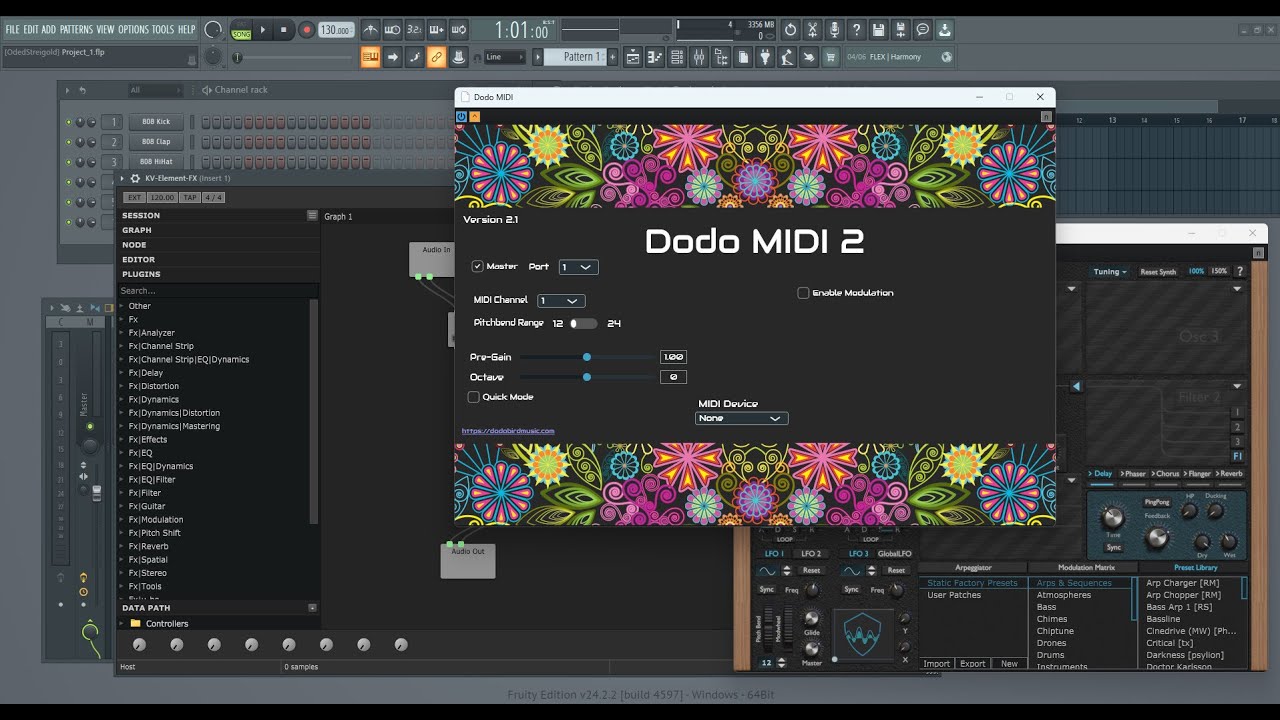
Task: Click the blue arrow left of Filter 2
Action: [1076, 386]
